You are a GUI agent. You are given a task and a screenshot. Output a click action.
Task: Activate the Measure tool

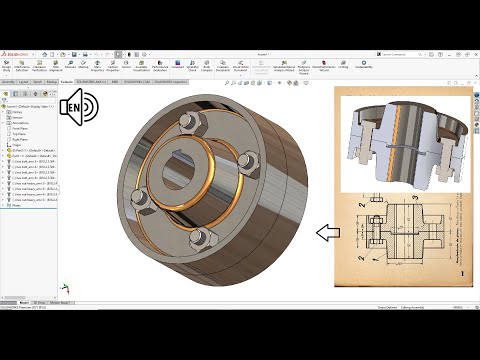click(70, 65)
